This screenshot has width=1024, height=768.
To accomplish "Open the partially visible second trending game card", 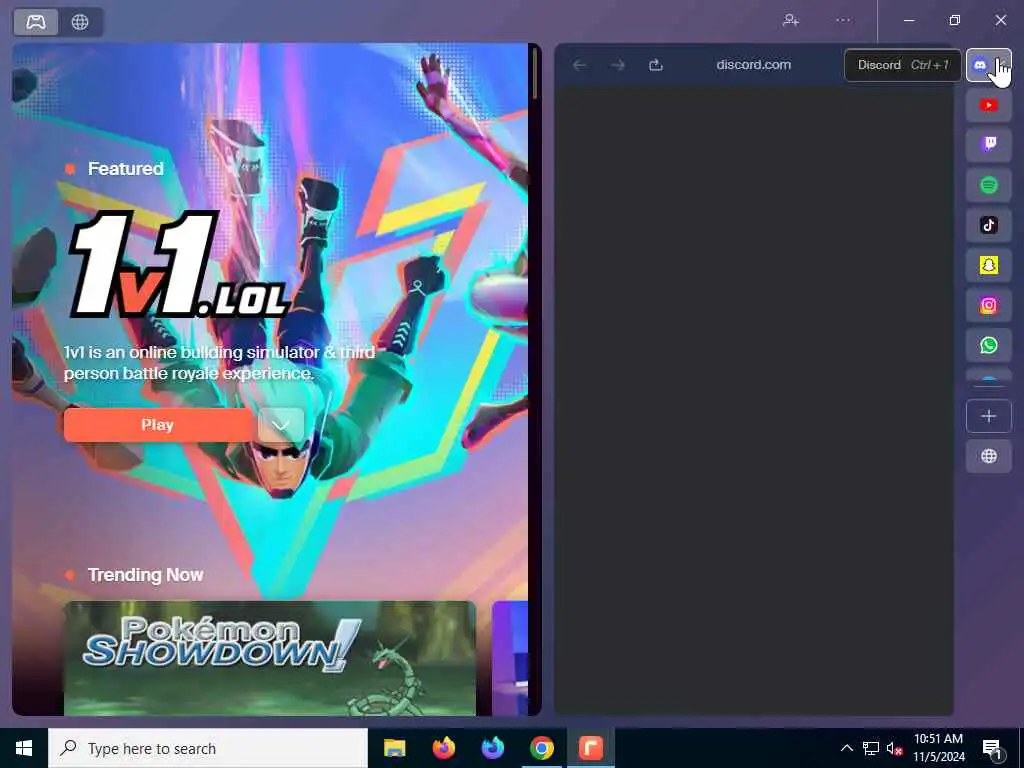I will click(510, 658).
